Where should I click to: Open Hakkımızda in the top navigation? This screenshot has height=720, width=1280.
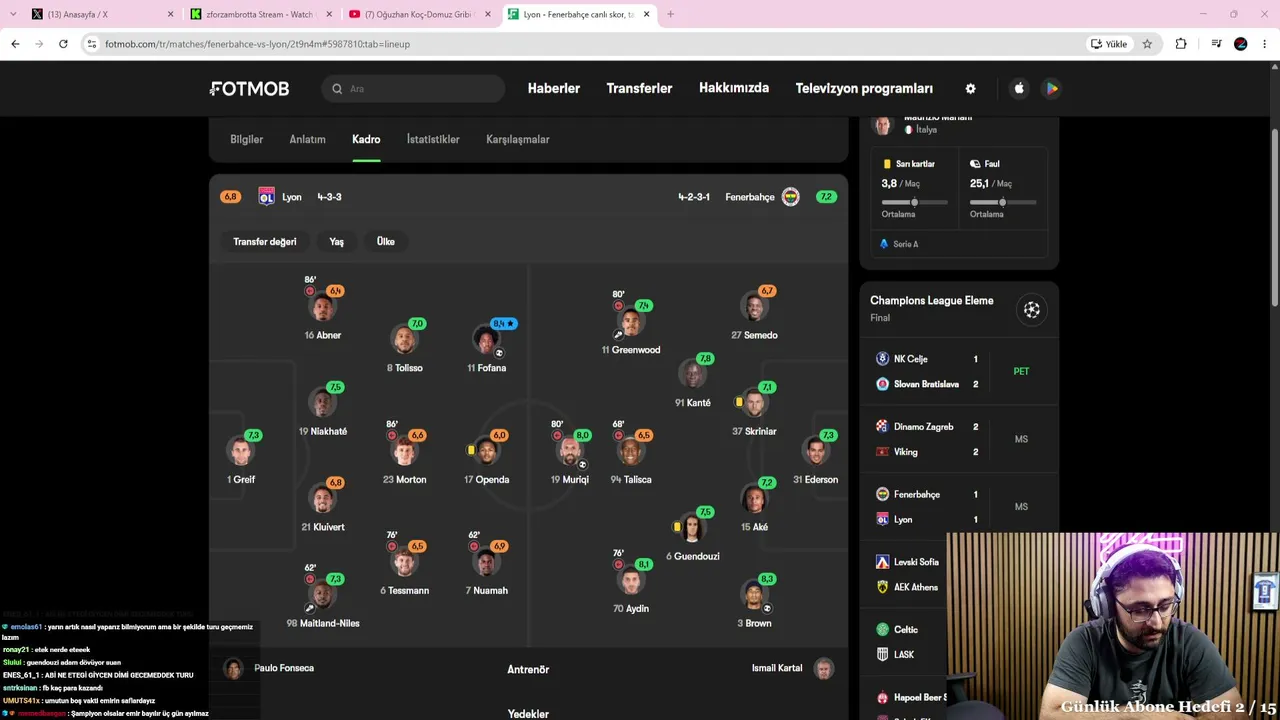(x=734, y=88)
